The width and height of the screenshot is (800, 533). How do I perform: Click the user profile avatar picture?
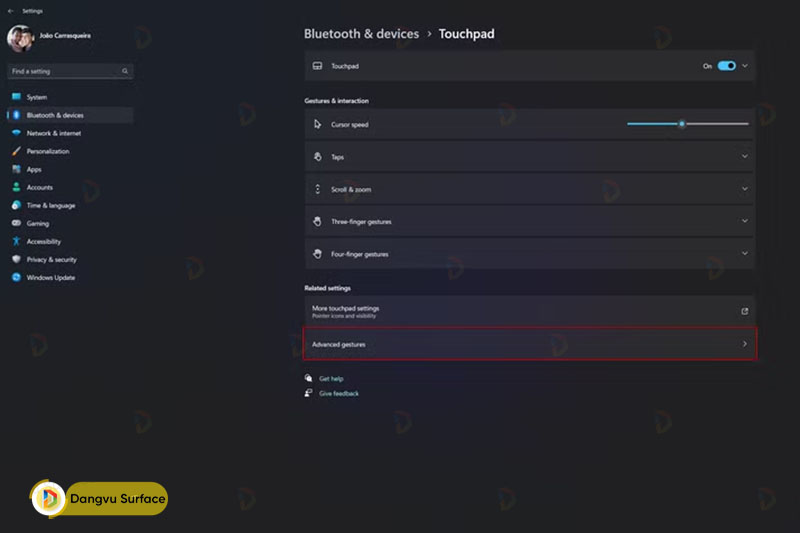pyautogui.click(x=20, y=38)
